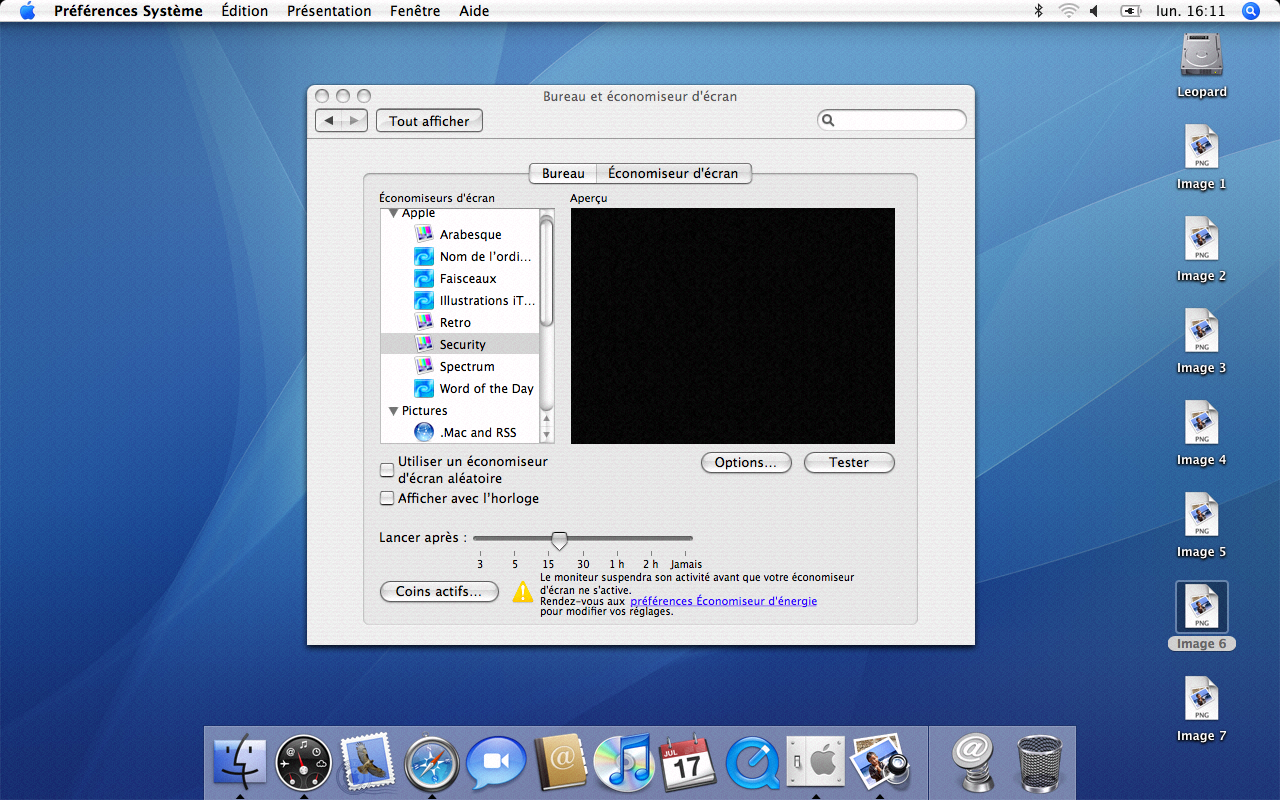Open the Fenêtre menu
Viewport: 1280px width, 800px height.
(x=415, y=11)
